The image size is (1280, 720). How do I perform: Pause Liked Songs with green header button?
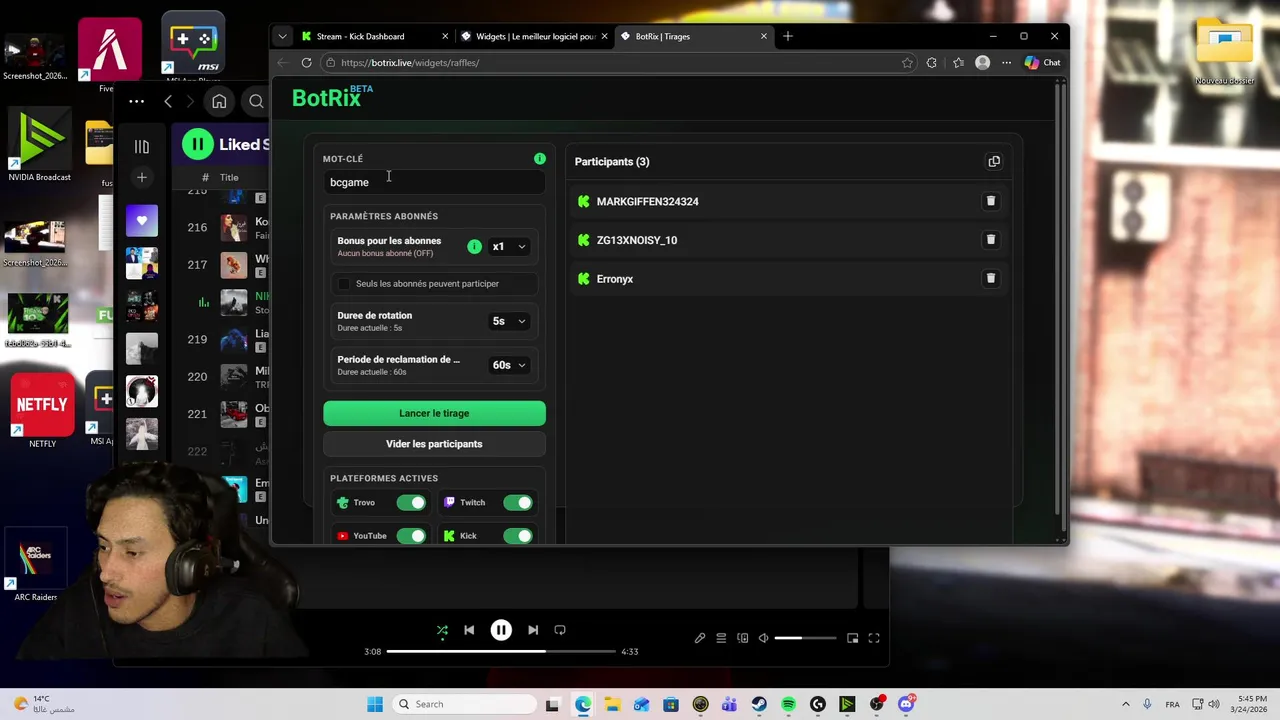pyautogui.click(x=198, y=144)
